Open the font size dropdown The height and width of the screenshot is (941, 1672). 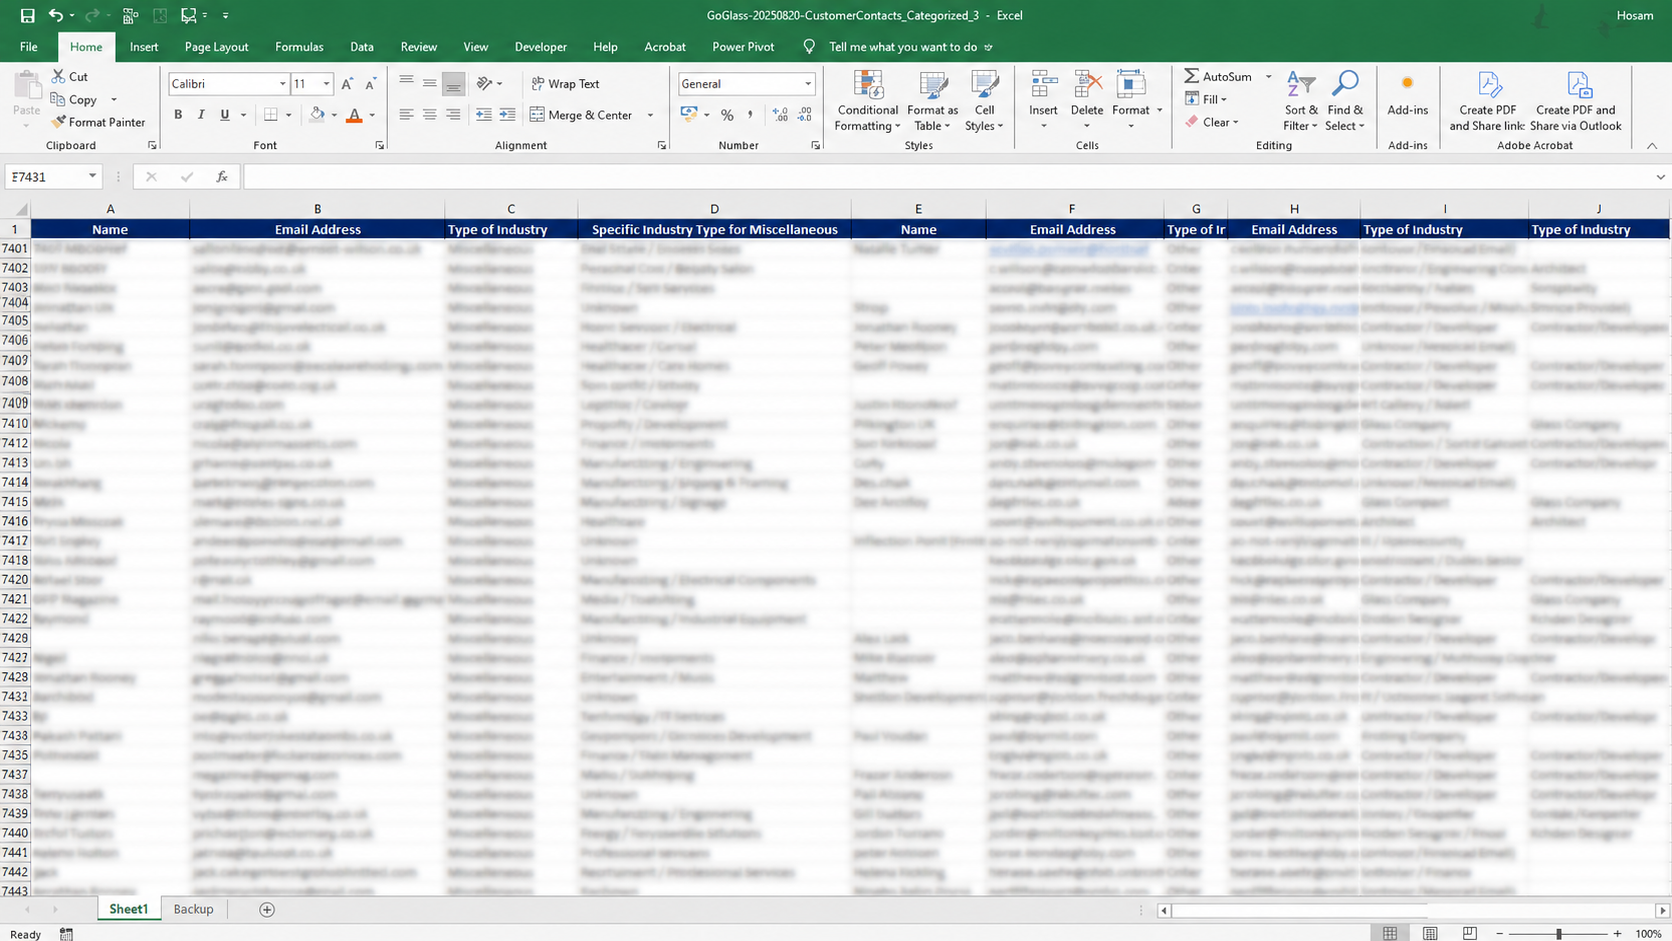tap(326, 84)
